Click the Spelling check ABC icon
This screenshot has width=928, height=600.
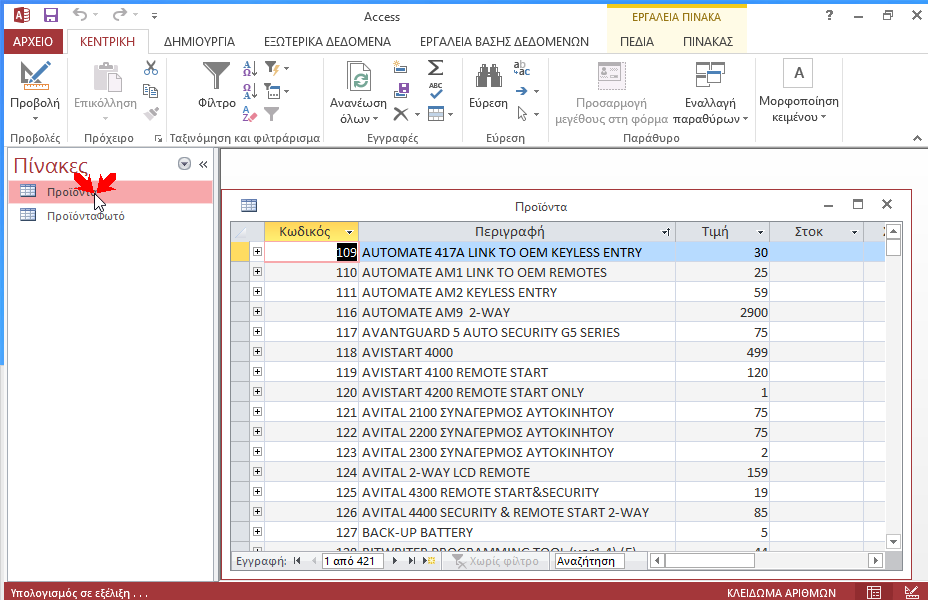pyautogui.click(x=436, y=91)
